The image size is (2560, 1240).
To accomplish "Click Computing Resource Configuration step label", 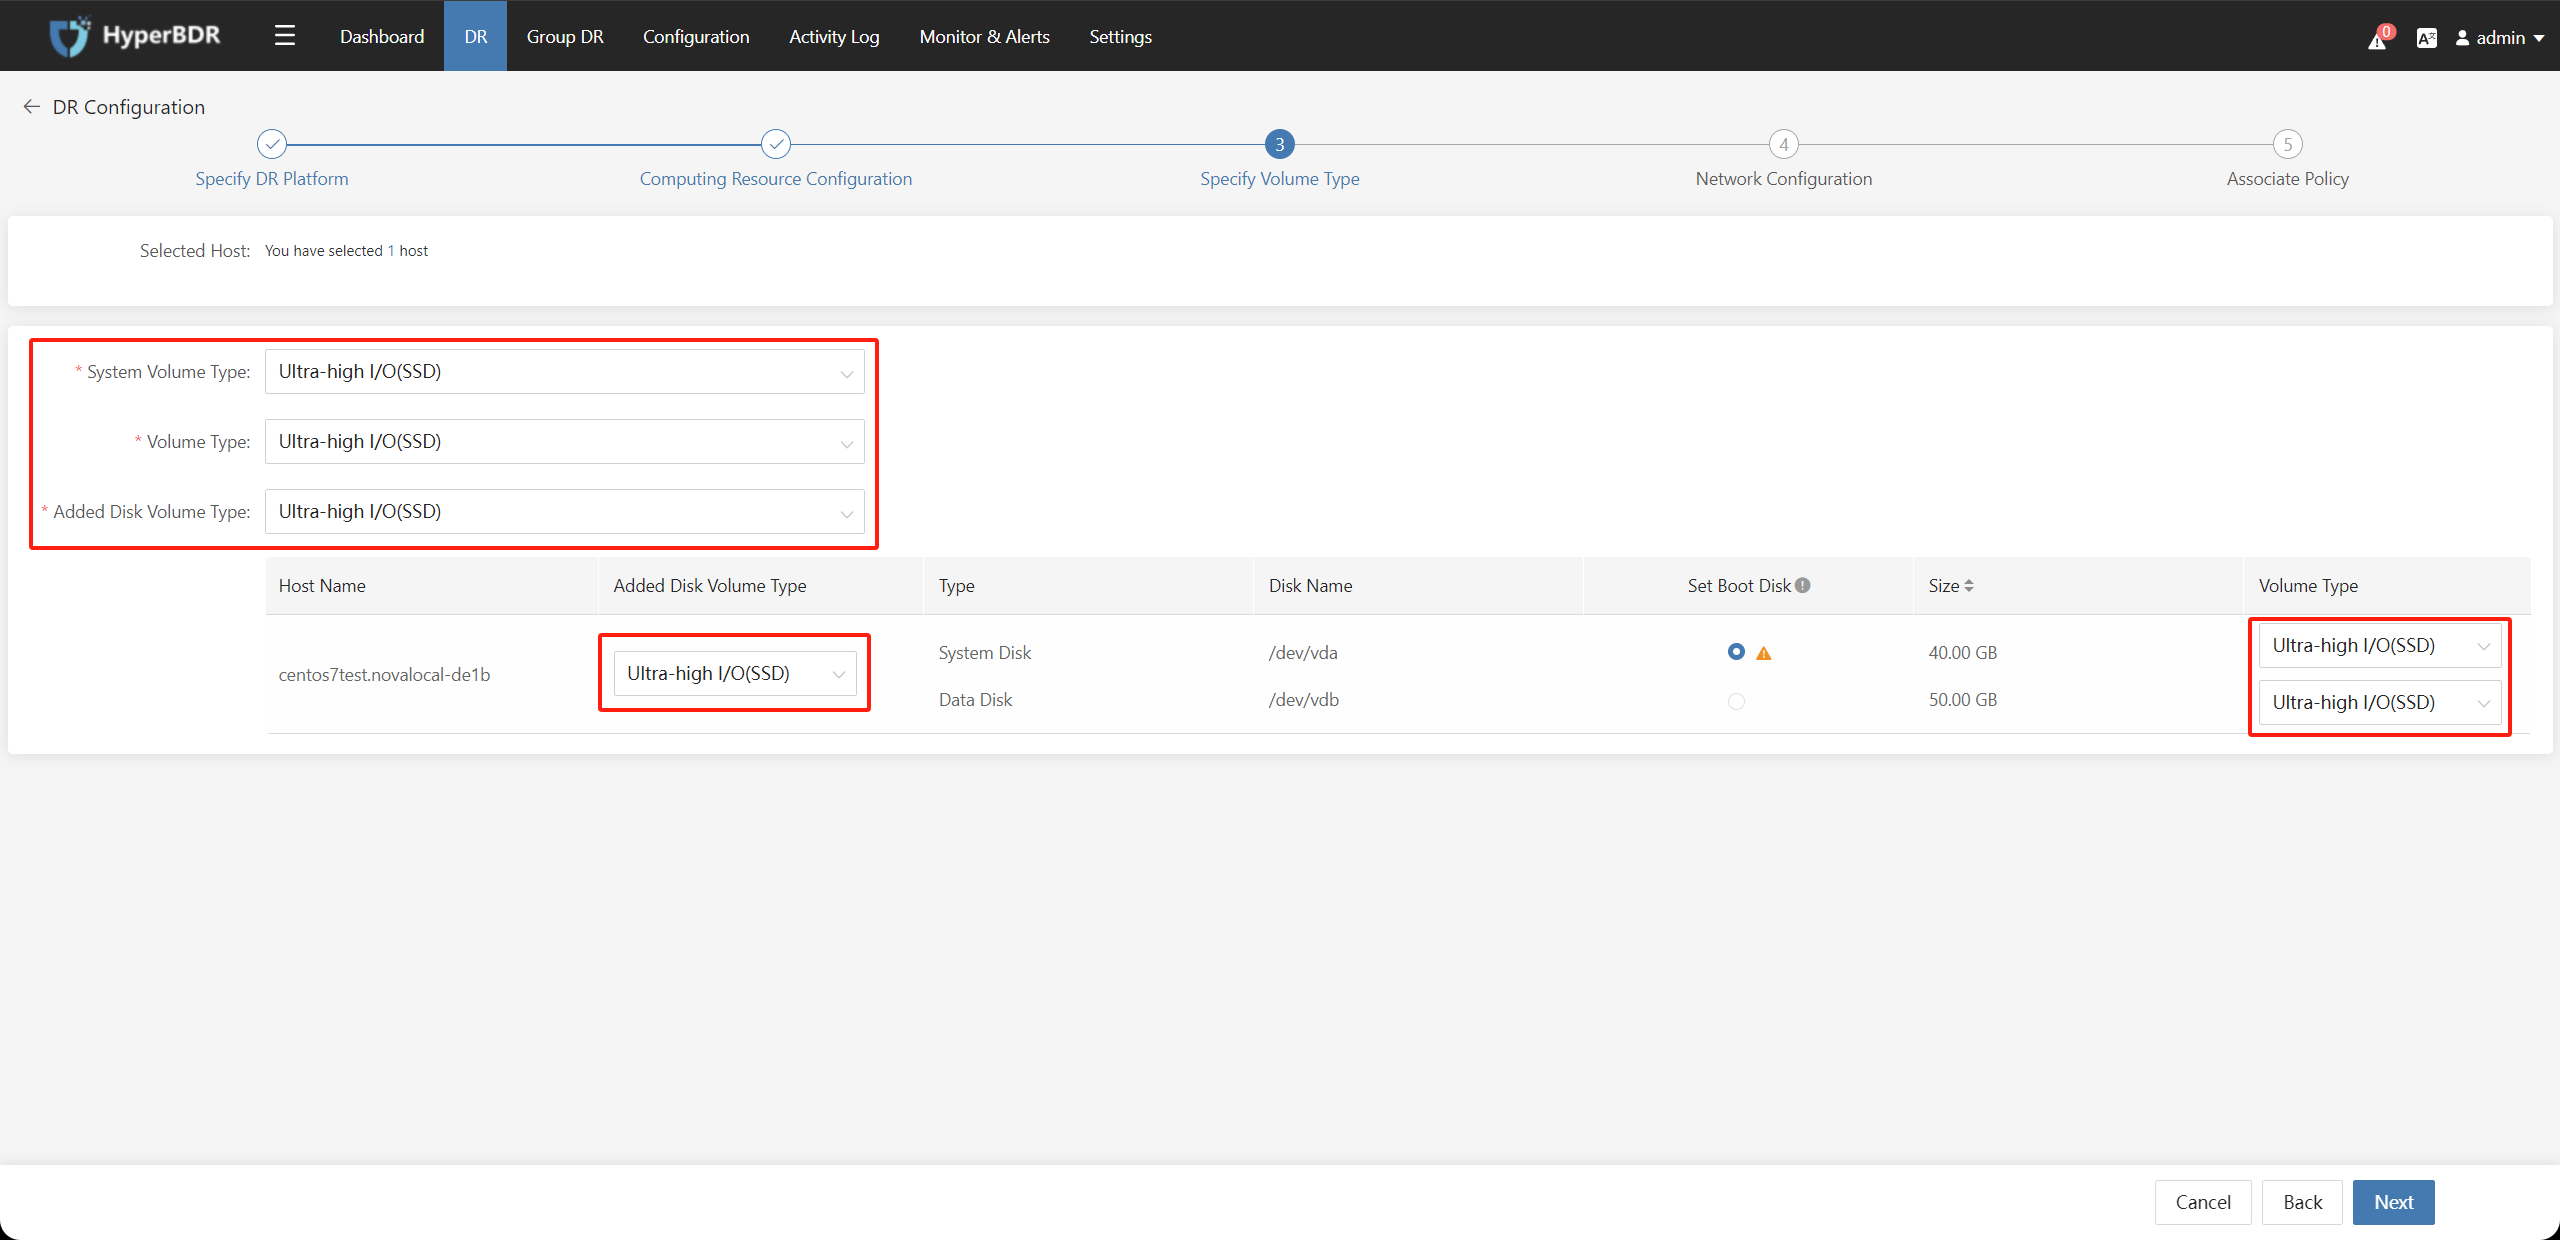I will (x=776, y=179).
